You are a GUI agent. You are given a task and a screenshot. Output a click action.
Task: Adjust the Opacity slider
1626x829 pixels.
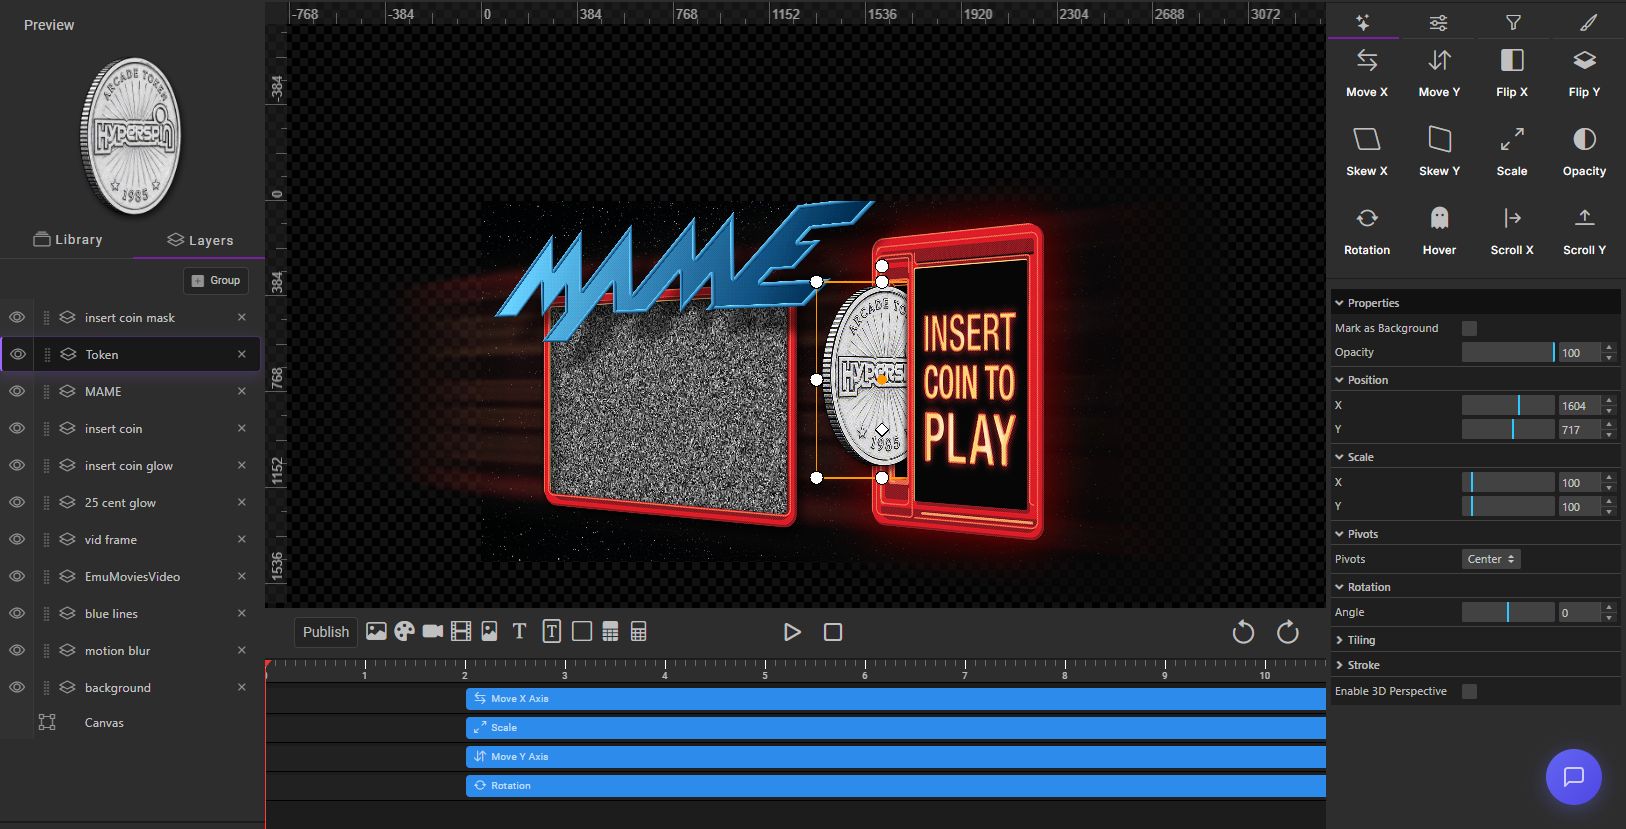[1508, 352]
